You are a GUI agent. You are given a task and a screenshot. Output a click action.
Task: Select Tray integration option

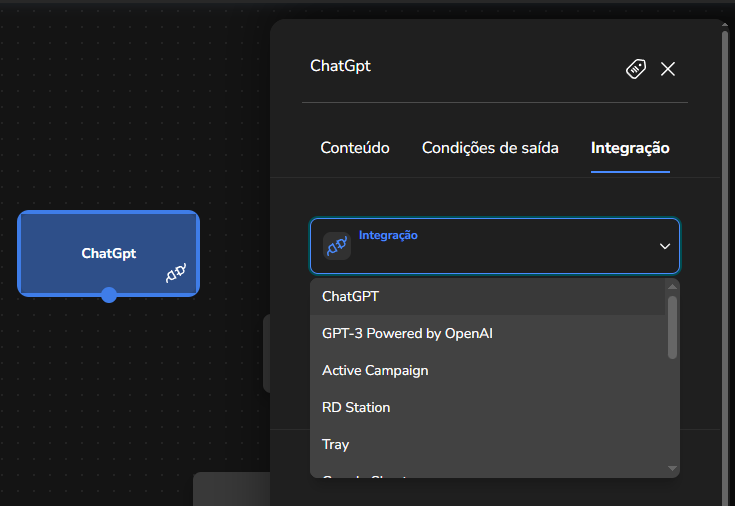point(488,445)
